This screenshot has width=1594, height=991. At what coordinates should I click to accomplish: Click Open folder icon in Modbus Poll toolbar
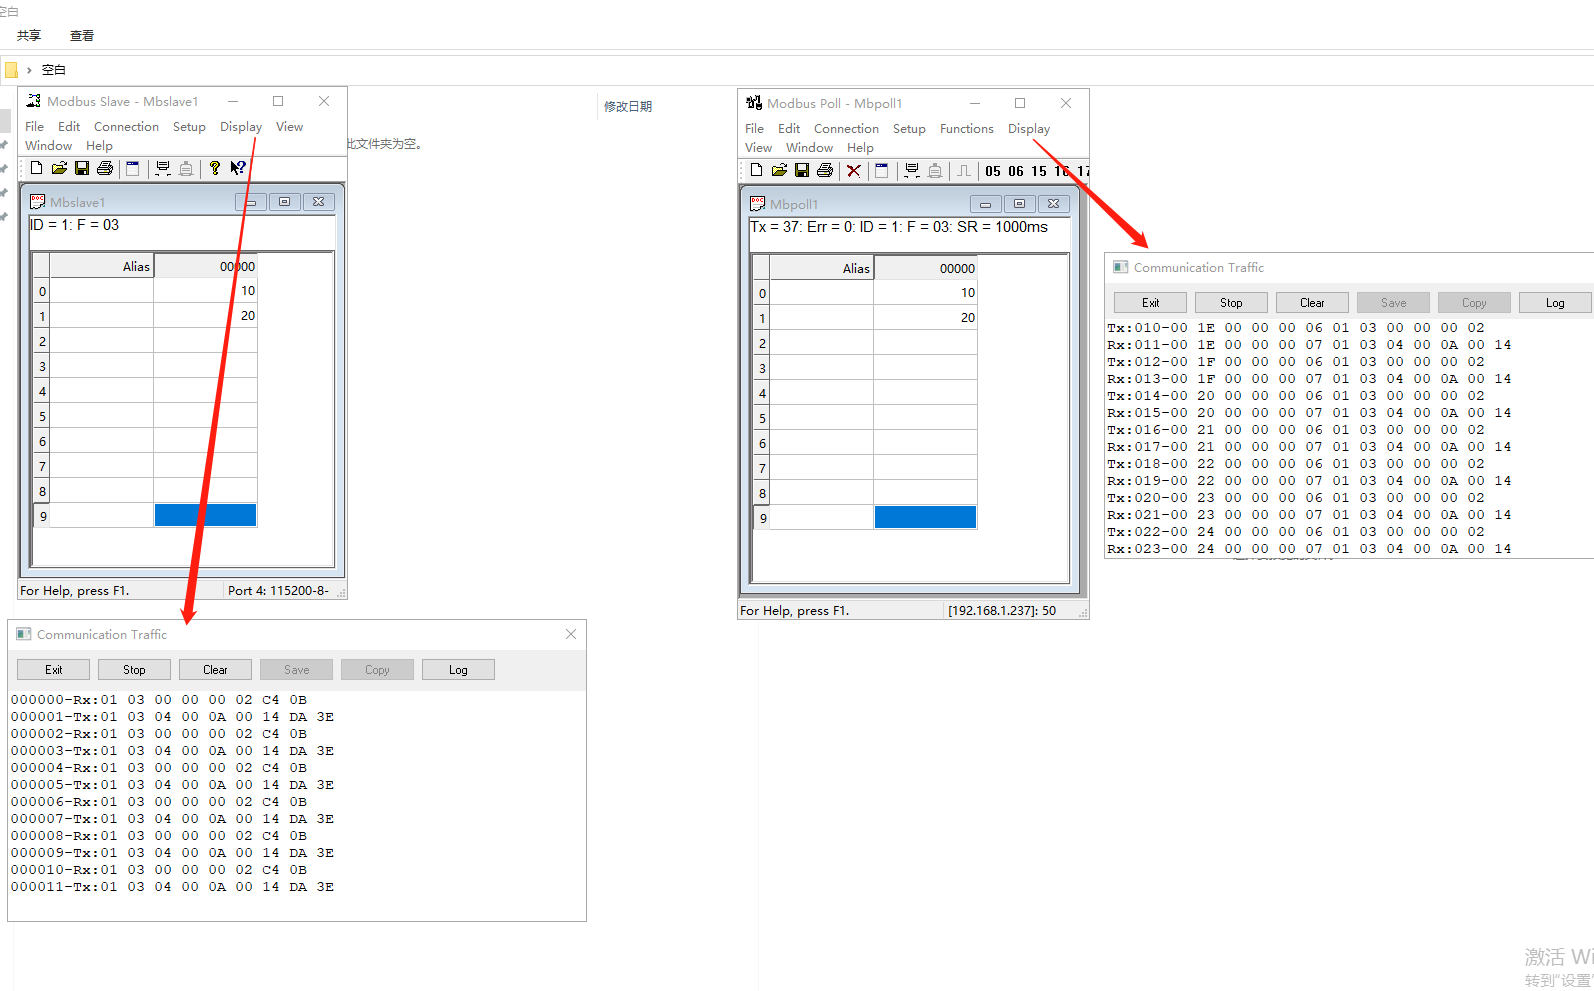tap(779, 170)
